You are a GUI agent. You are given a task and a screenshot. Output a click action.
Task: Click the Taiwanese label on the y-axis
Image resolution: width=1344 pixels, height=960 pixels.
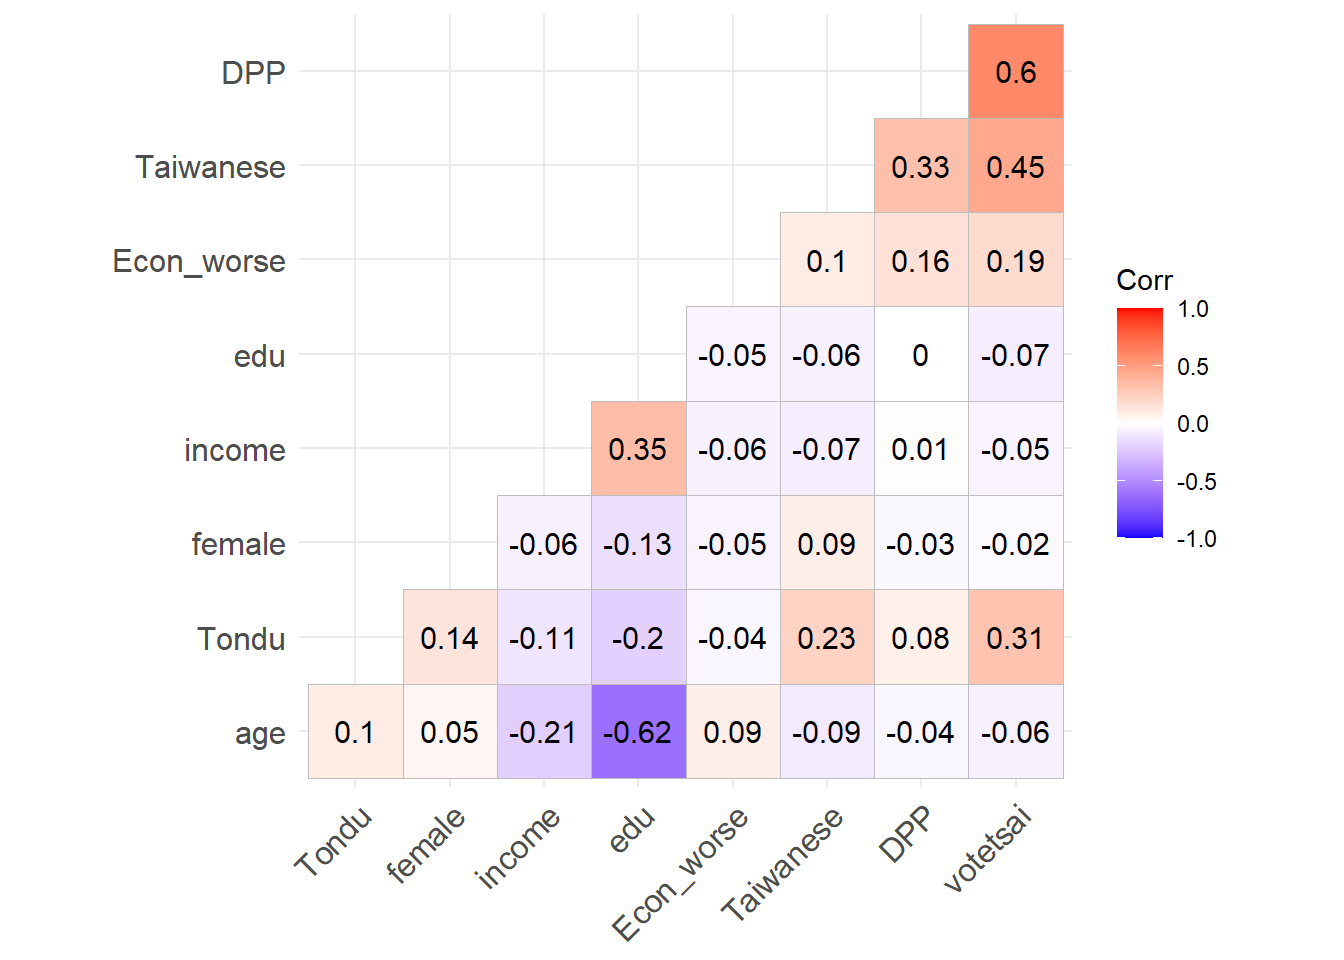click(x=210, y=167)
